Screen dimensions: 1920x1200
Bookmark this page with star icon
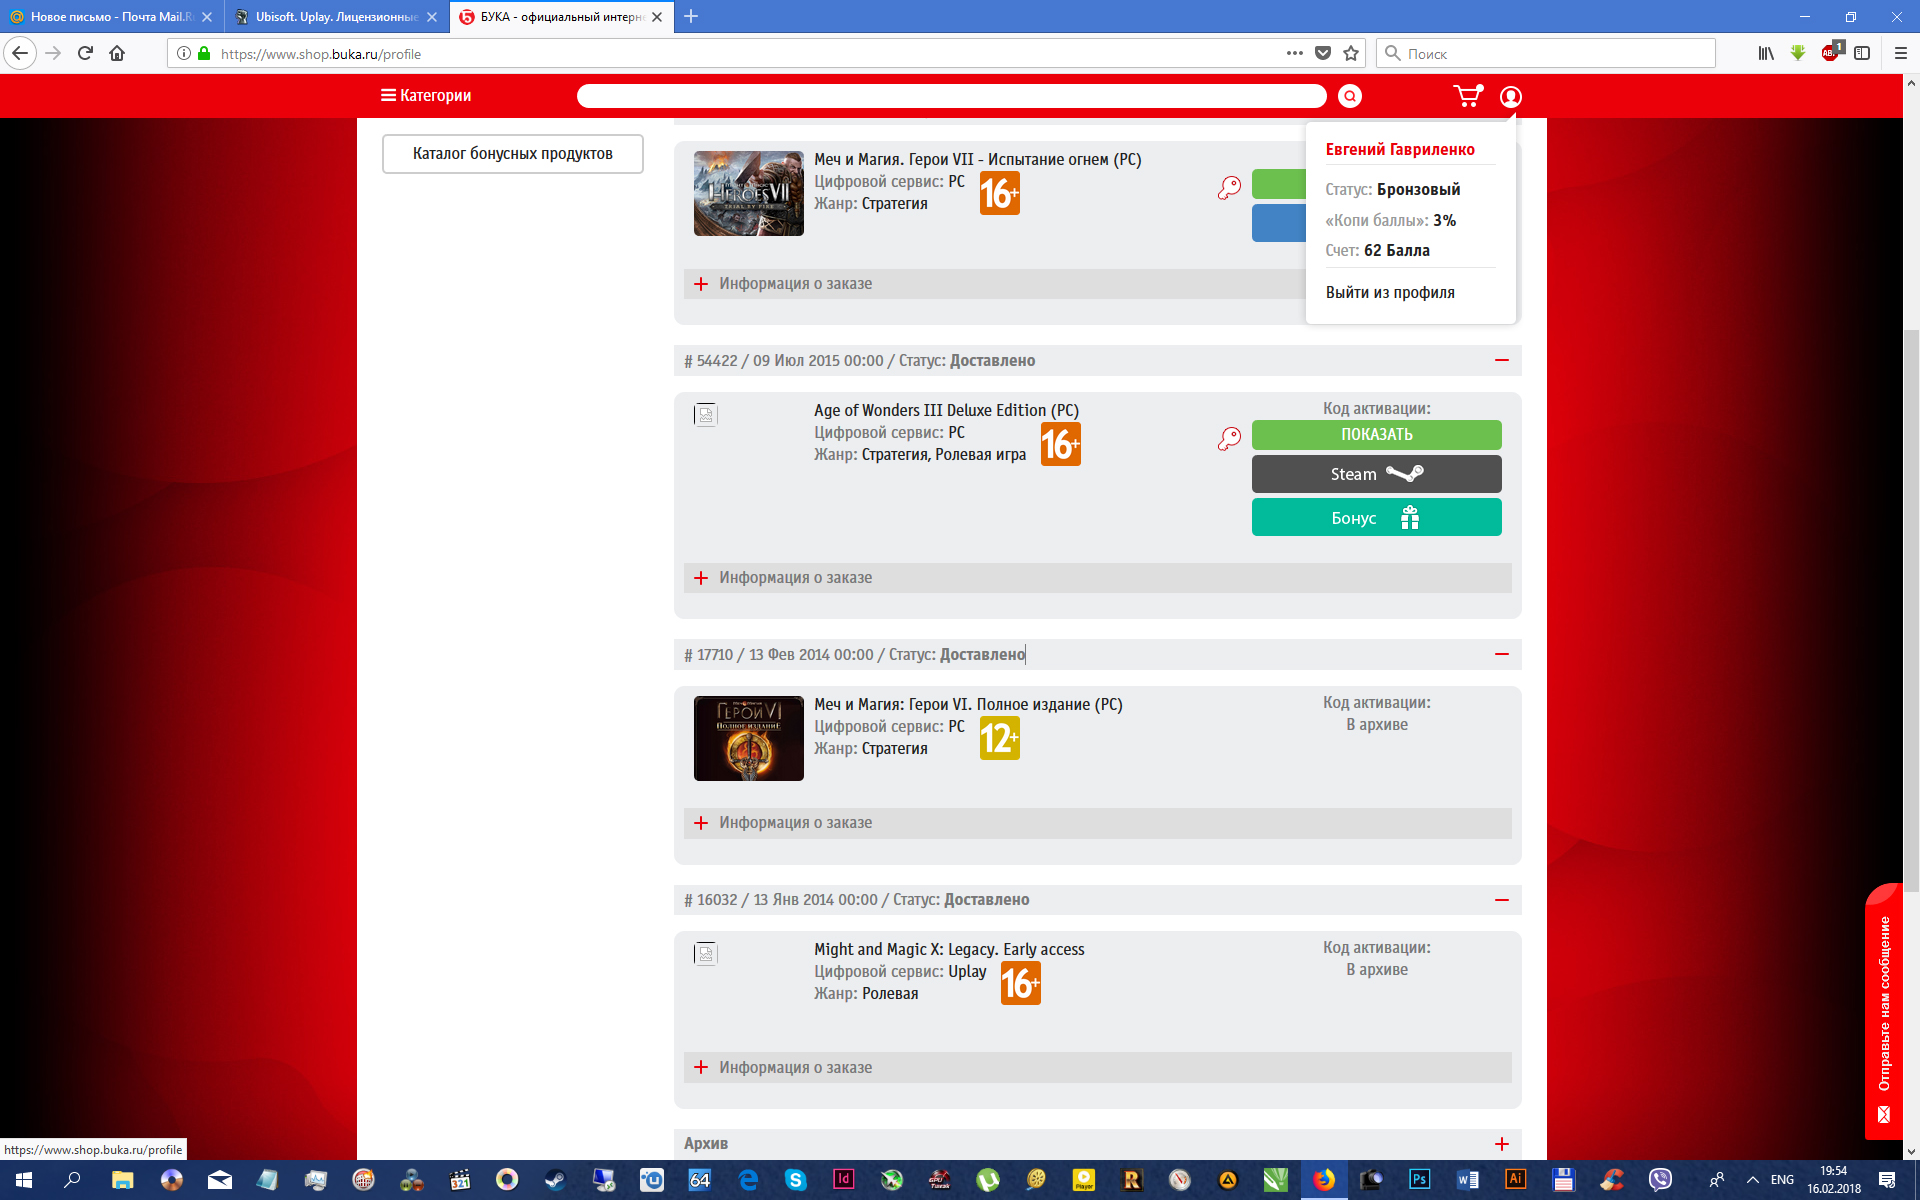pyautogui.click(x=1351, y=53)
